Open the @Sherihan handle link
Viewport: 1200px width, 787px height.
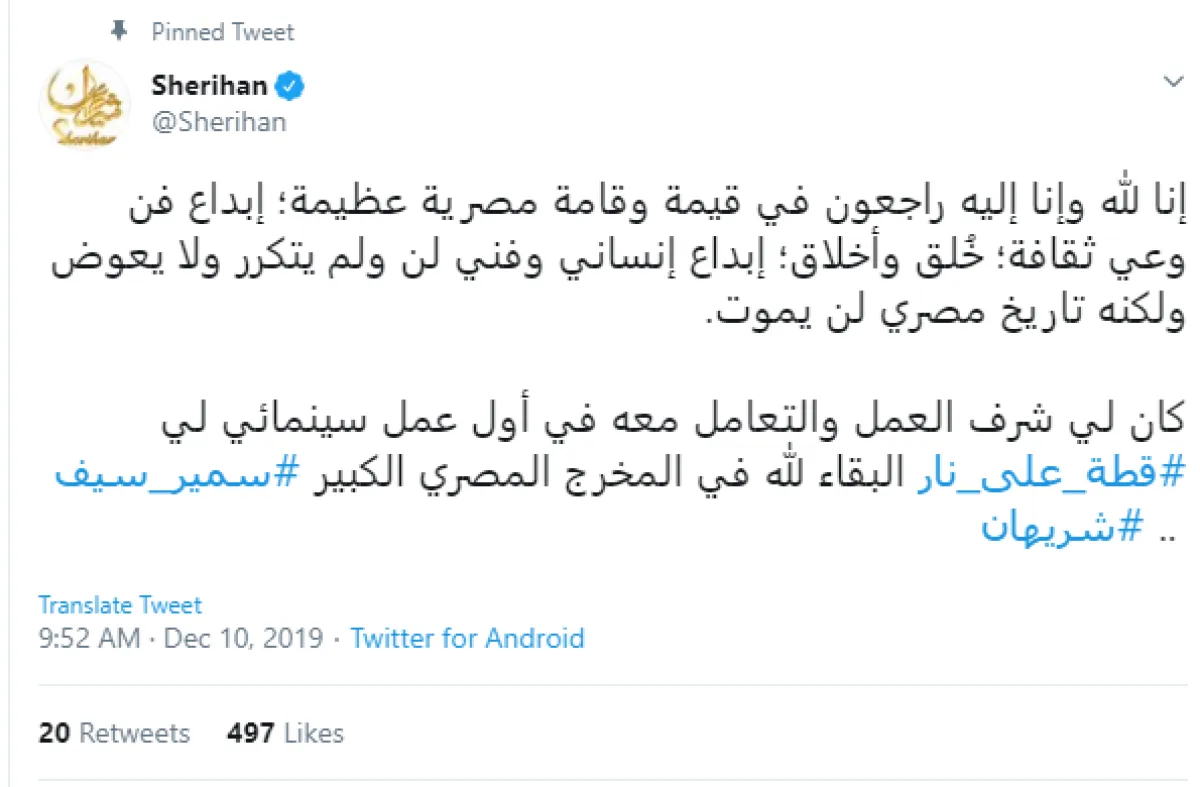pos(219,122)
